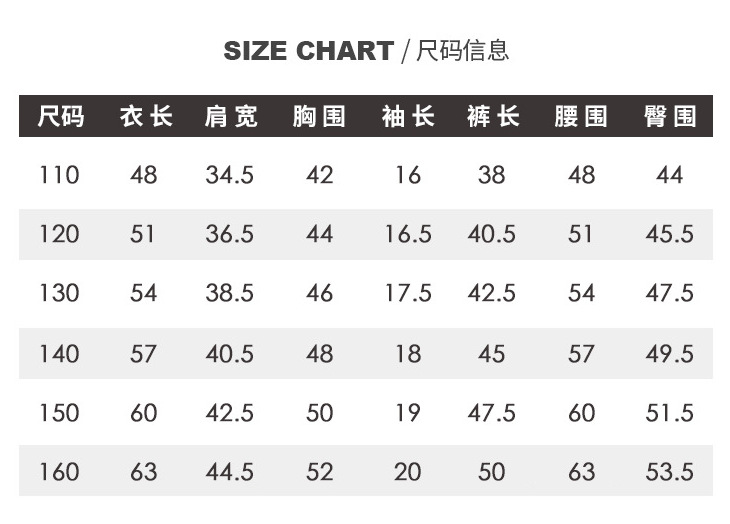Click the 53.5 hip measurement cell
The width and height of the screenshot is (730, 524).
tap(669, 471)
